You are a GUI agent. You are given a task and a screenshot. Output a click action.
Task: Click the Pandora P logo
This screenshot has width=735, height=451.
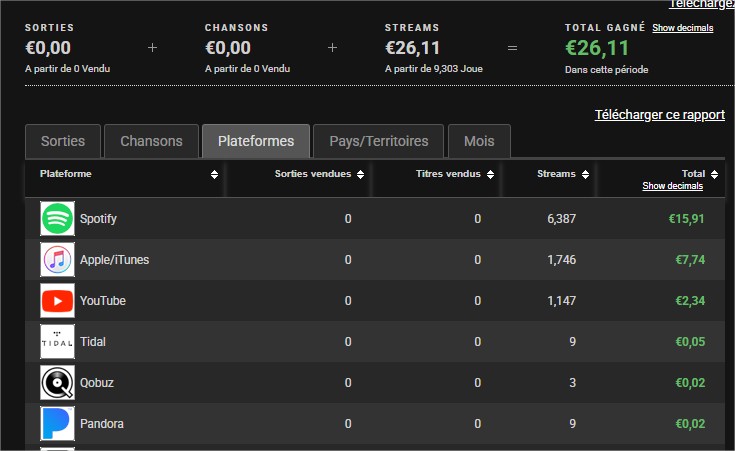point(57,424)
